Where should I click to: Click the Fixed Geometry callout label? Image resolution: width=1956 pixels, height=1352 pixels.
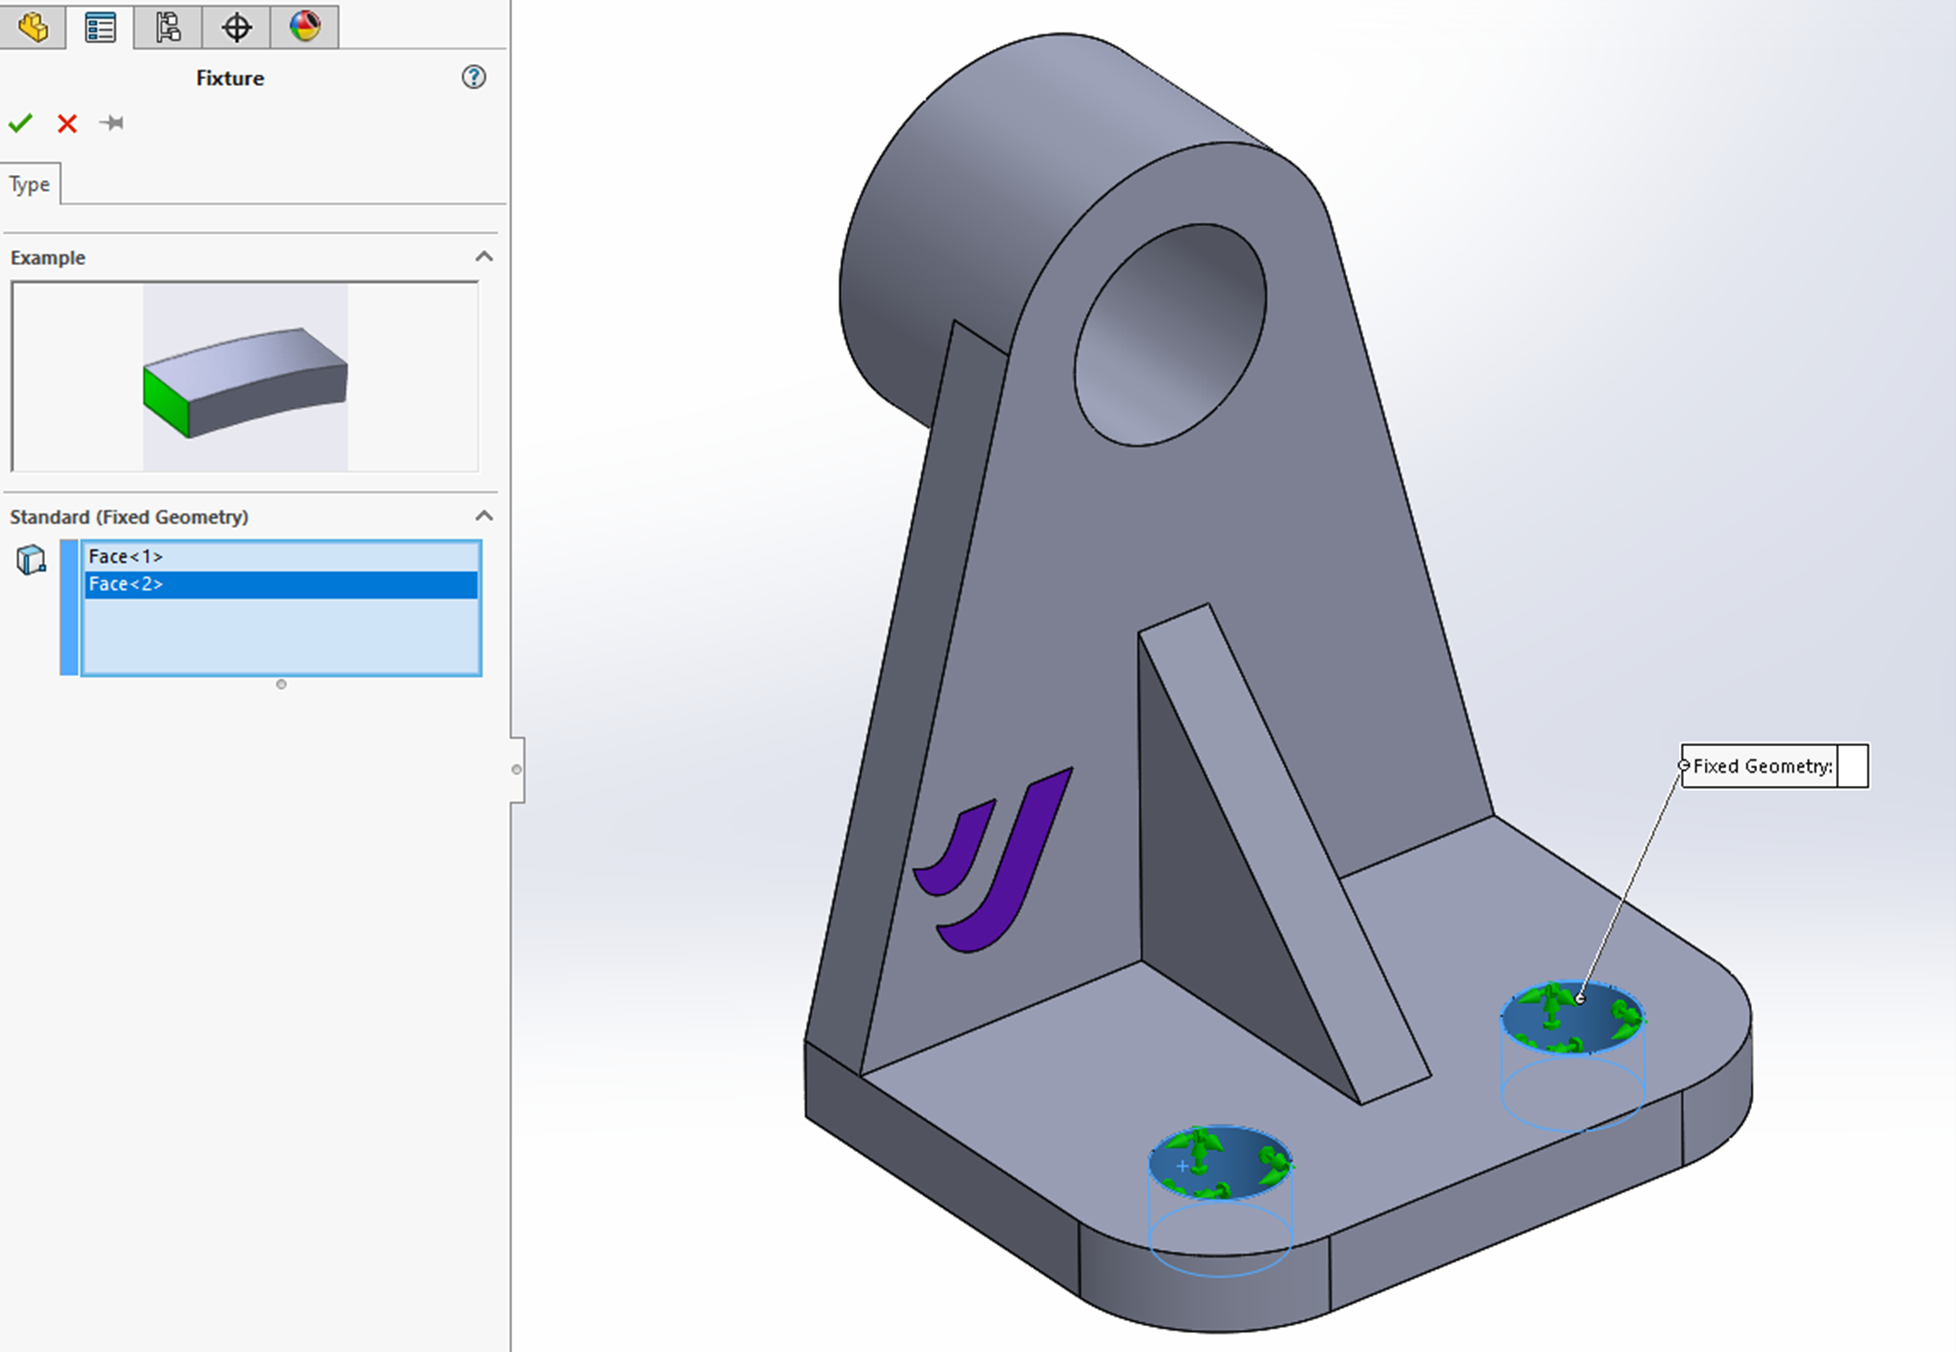[1761, 766]
